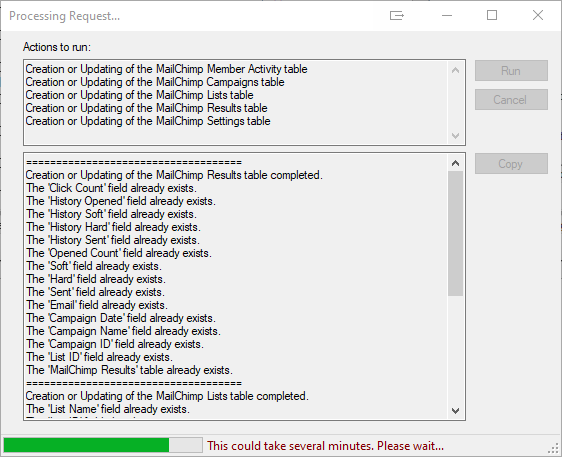Click the 'Opened Count' field log line

[x=119, y=253]
